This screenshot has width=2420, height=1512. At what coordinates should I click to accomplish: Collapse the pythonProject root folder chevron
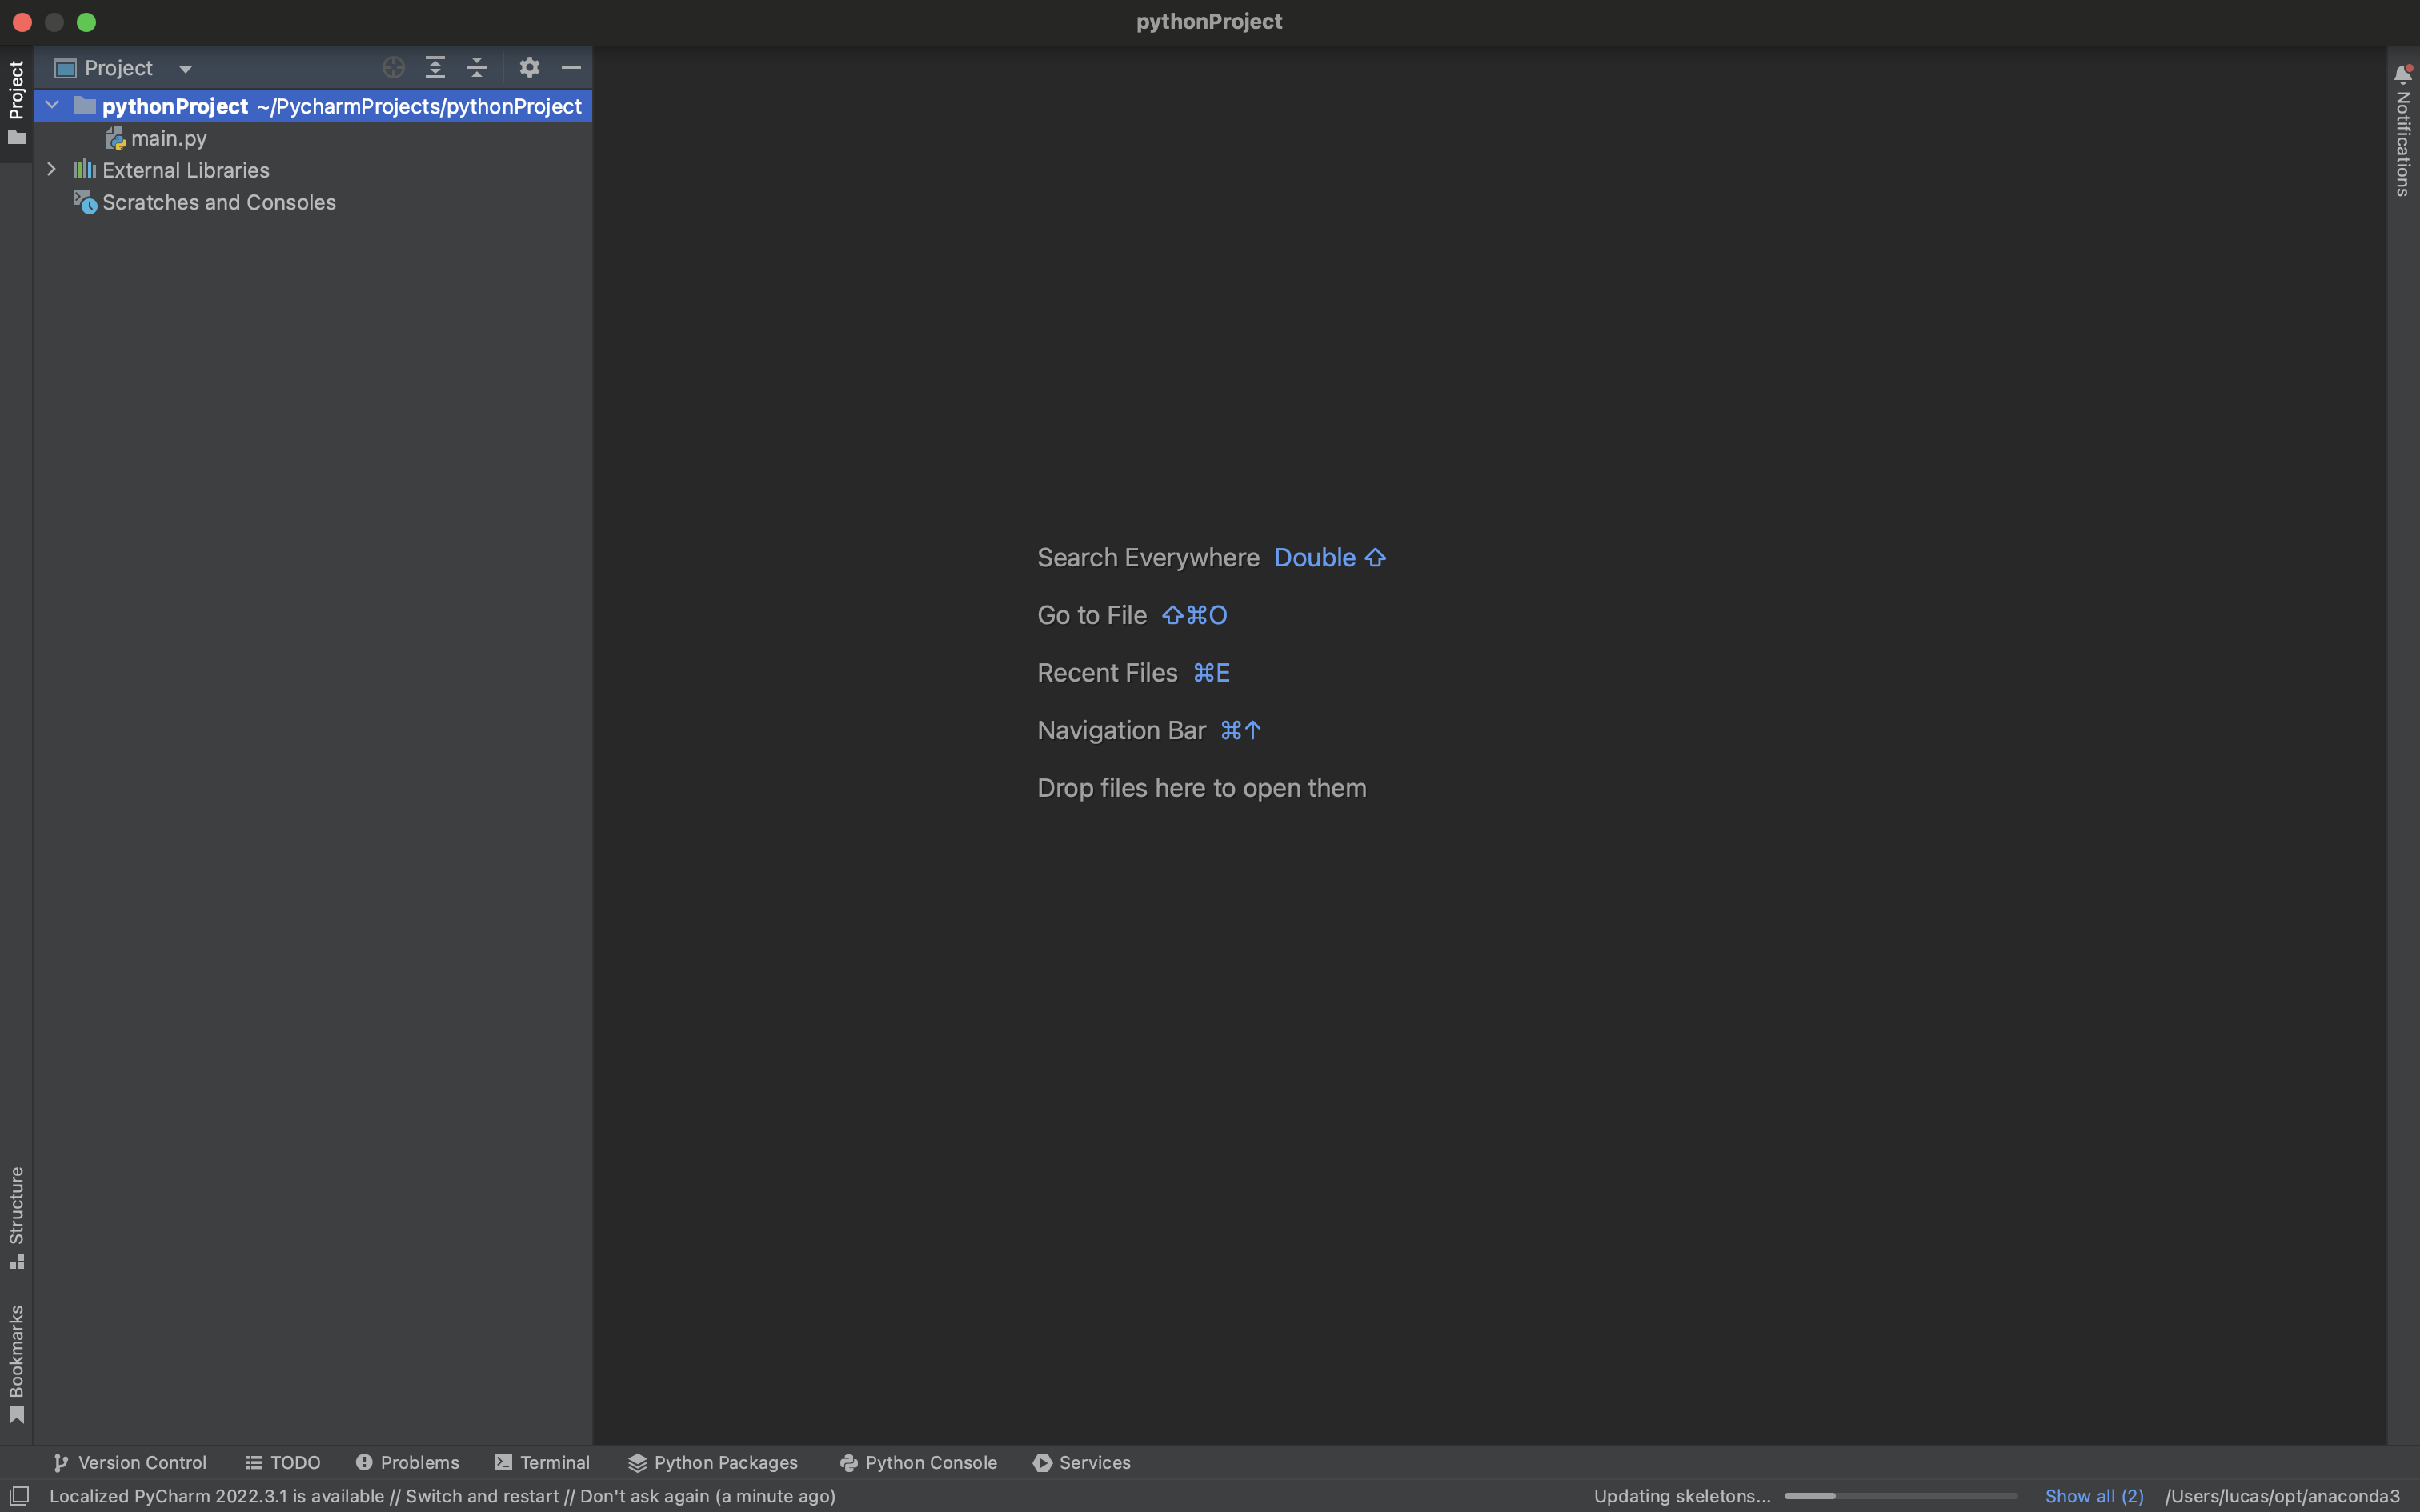coord(52,105)
